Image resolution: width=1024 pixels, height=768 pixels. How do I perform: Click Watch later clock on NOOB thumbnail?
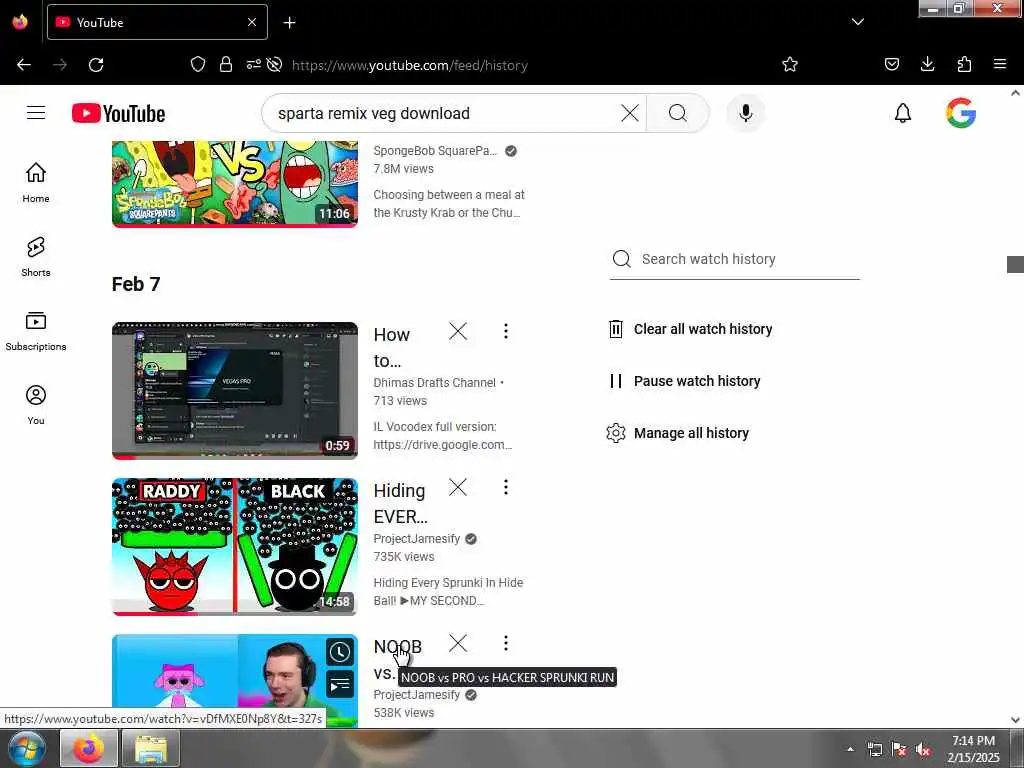[x=340, y=652]
